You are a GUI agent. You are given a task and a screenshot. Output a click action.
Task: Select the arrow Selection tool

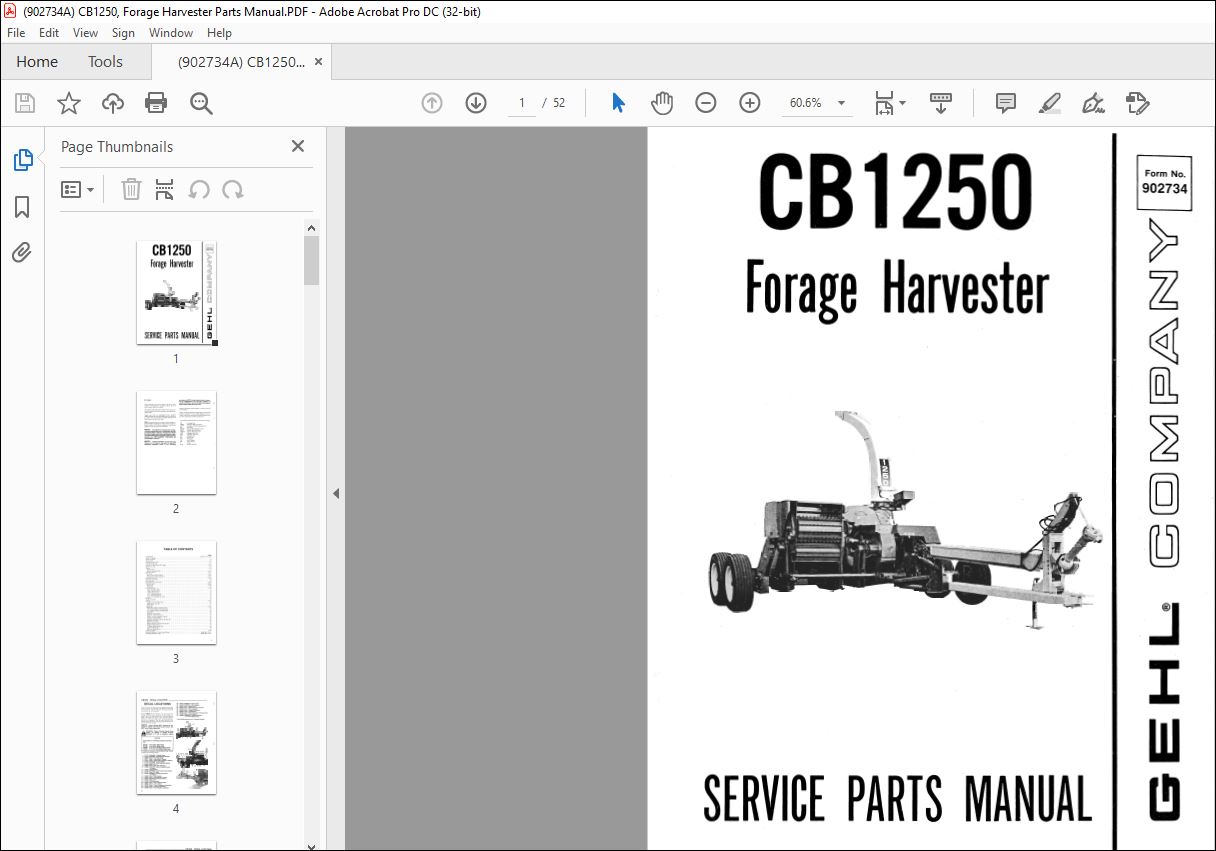618,103
